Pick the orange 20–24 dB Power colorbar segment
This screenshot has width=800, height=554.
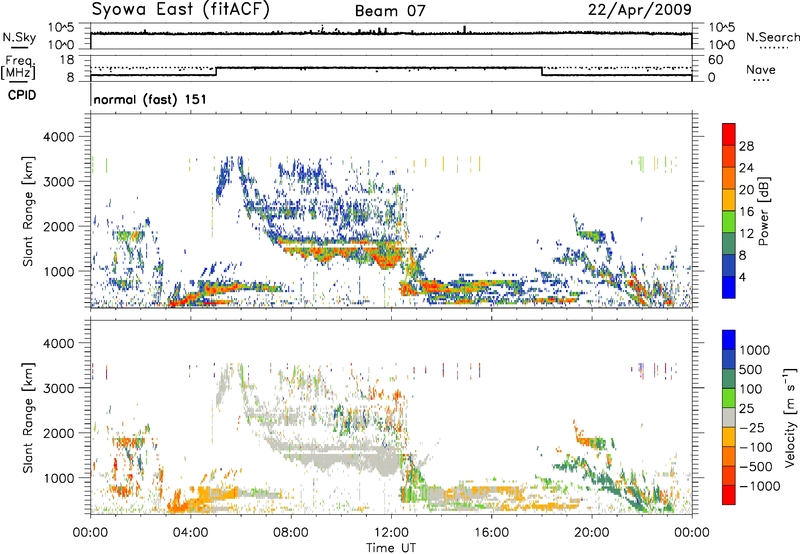pyautogui.click(x=729, y=179)
